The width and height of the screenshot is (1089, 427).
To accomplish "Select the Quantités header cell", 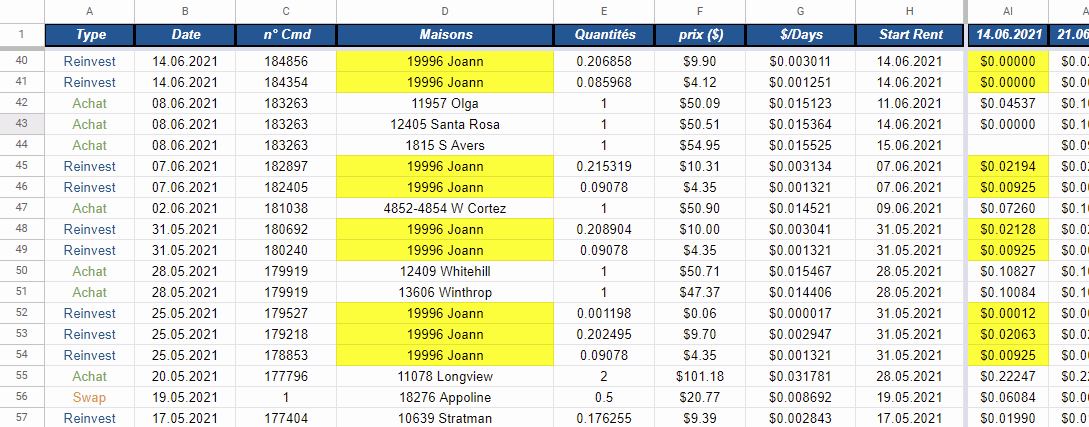I will point(604,35).
